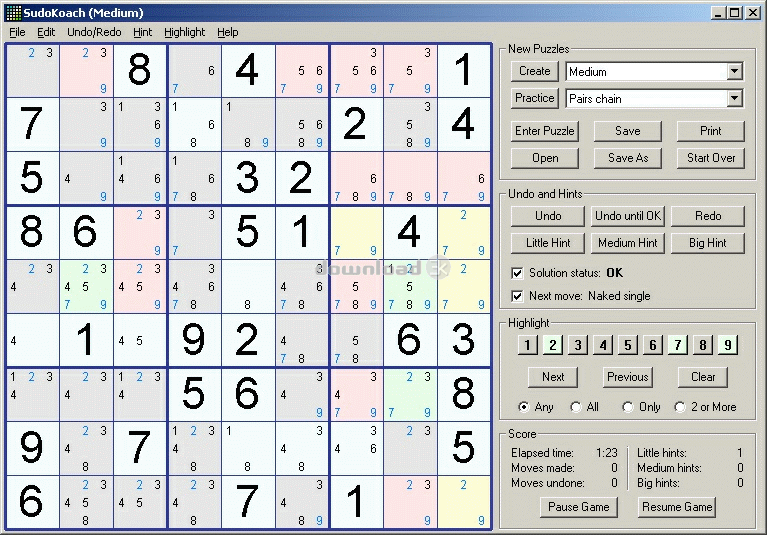Click the Open button
The height and width of the screenshot is (535, 767).
545,158
